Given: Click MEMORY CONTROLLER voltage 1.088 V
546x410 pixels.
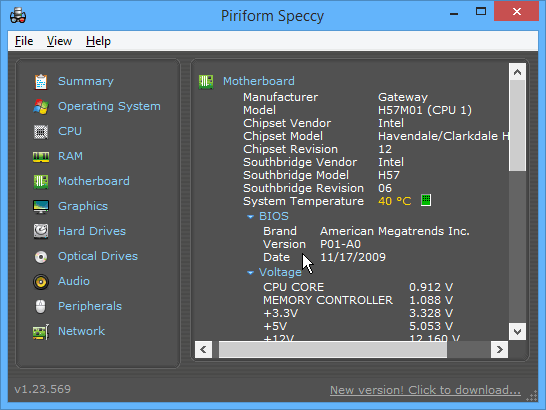Looking at the screenshot, I should tap(431, 300).
